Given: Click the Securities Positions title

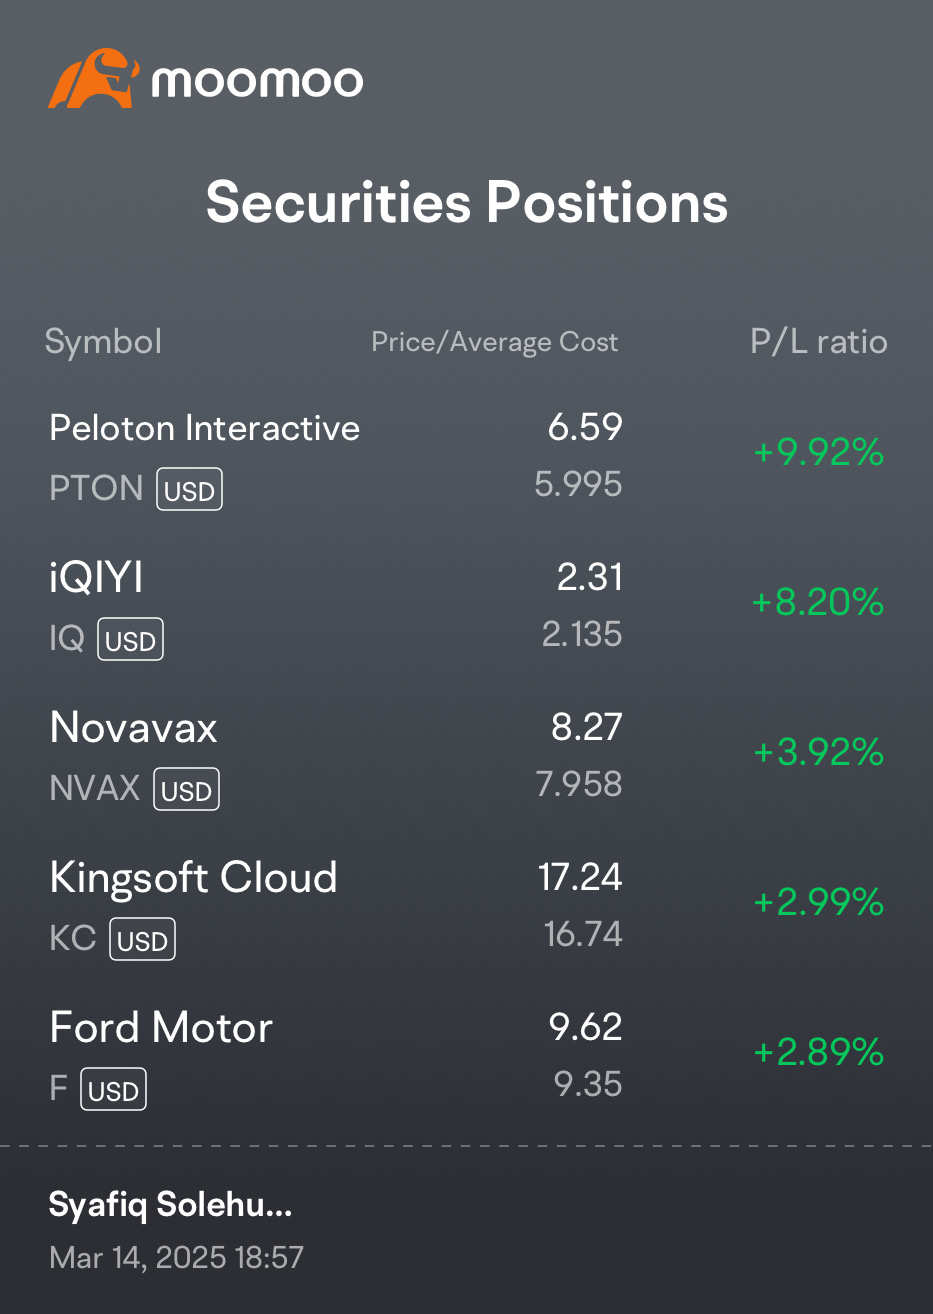Looking at the screenshot, I should [x=467, y=203].
